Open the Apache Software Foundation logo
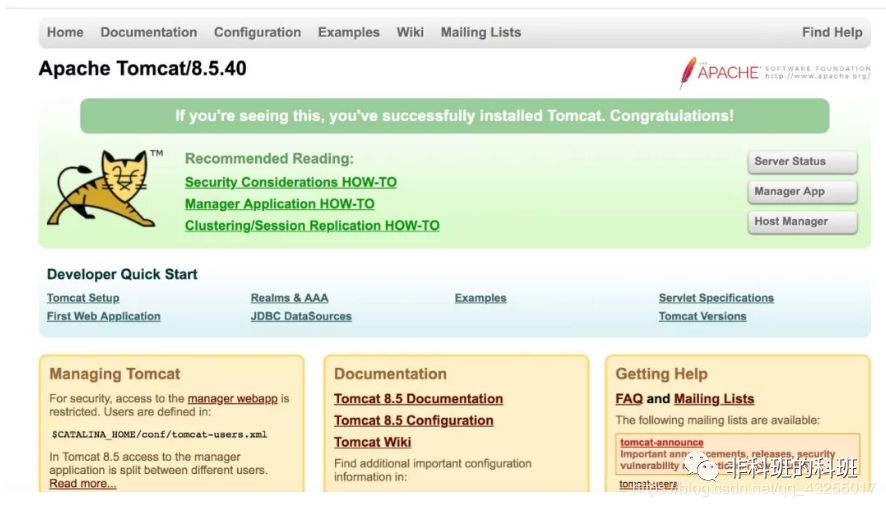The width and height of the screenshot is (886, 507). pyautogui.click(x=775, y=72)
